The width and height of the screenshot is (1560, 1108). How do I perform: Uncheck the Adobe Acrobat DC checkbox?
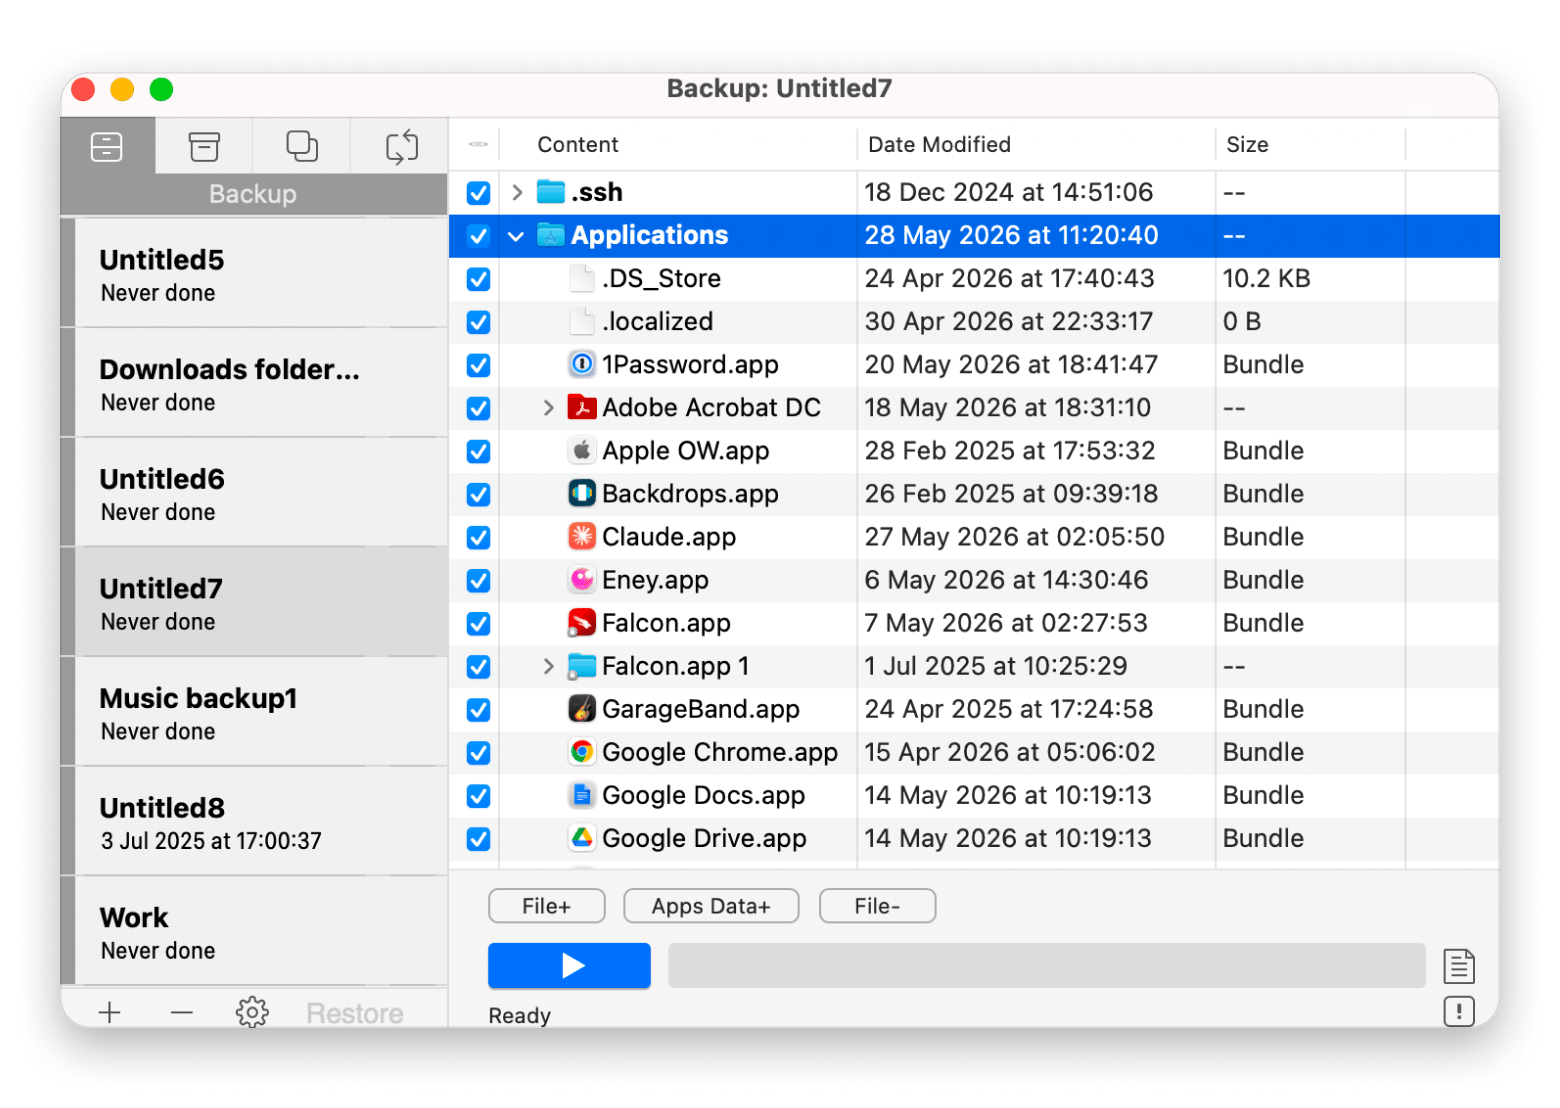click(478, 408)
